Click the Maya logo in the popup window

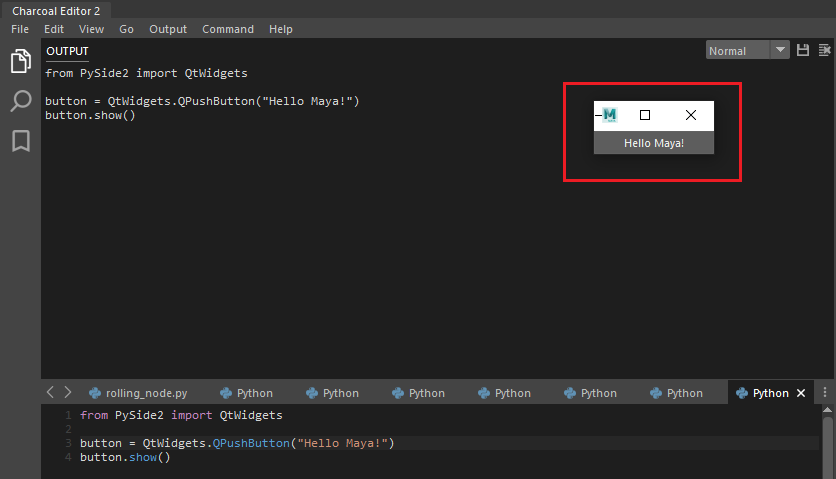[609, 115]
